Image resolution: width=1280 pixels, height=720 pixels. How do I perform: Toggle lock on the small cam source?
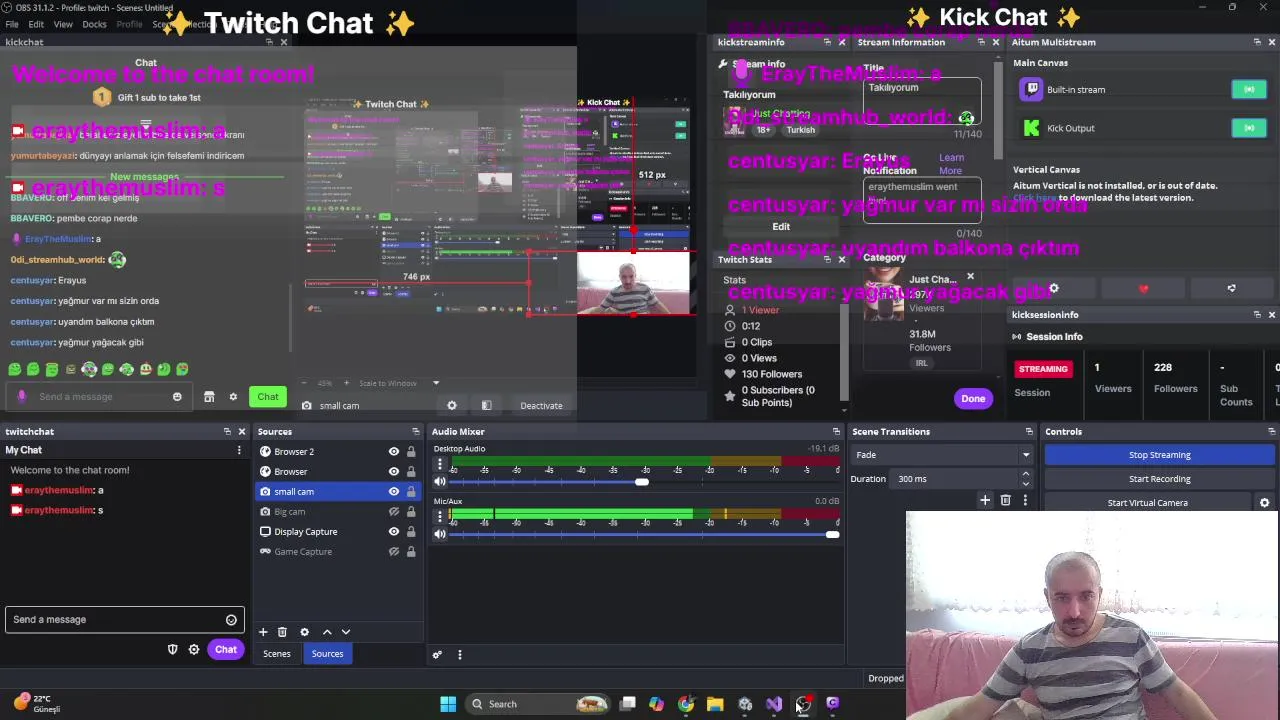[411, 492]
